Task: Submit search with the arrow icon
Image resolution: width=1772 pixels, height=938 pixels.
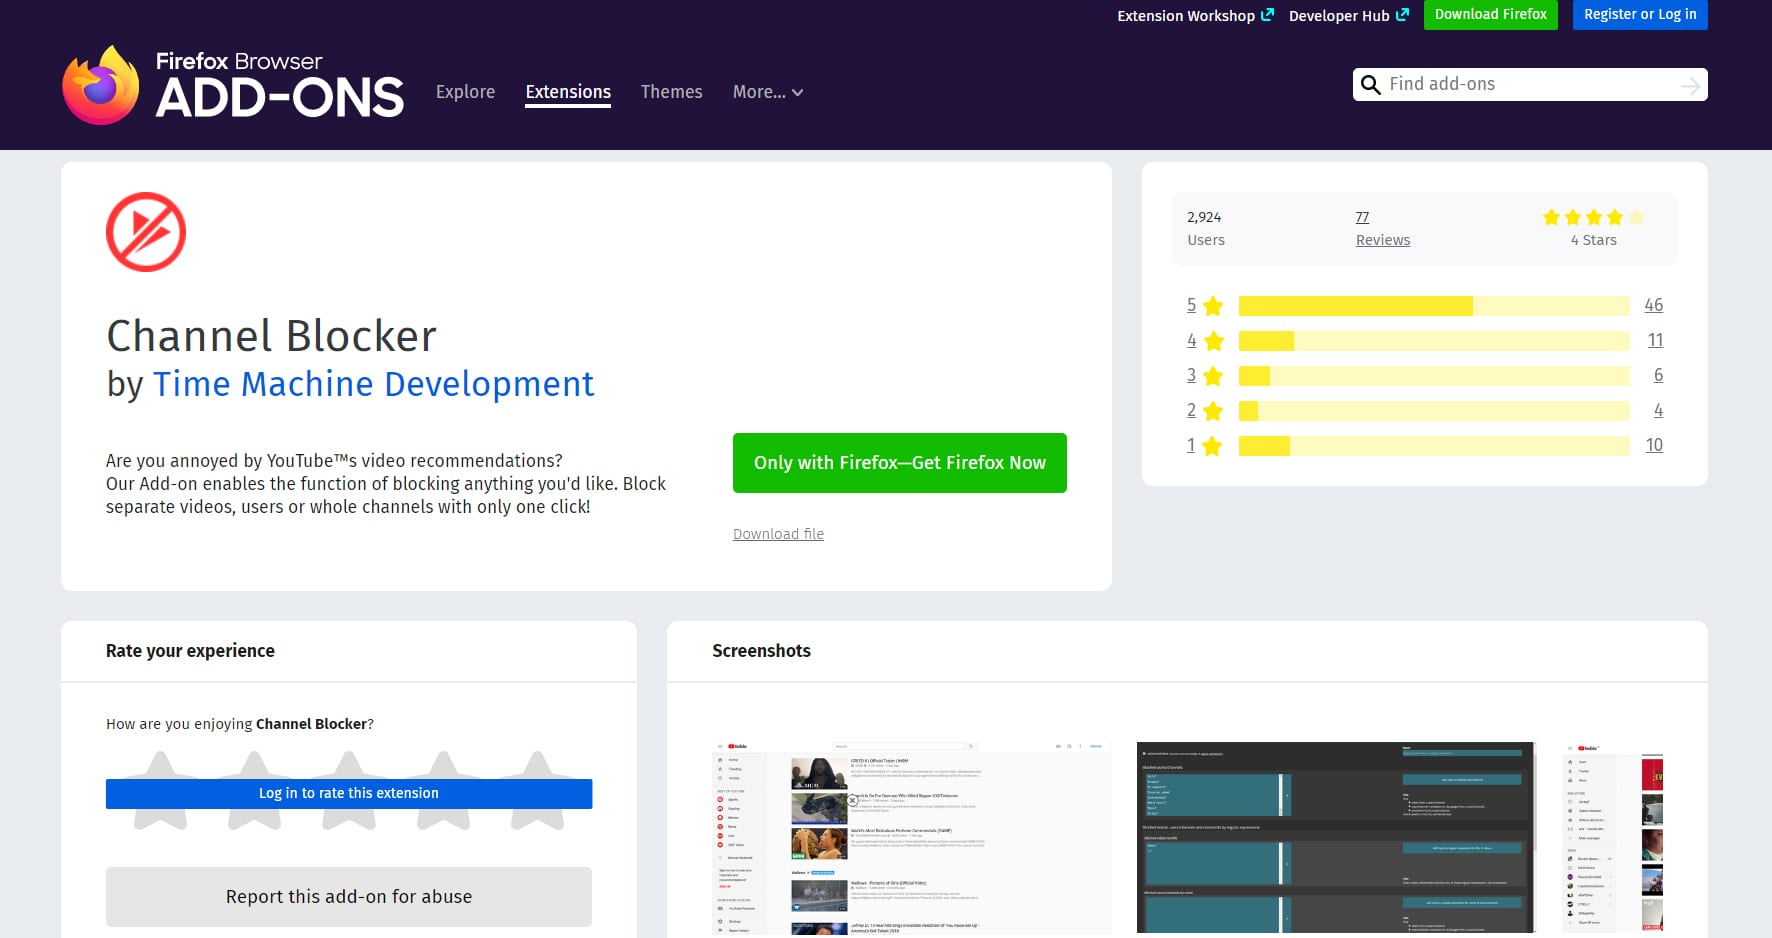Action: (x=1690, y=85)
